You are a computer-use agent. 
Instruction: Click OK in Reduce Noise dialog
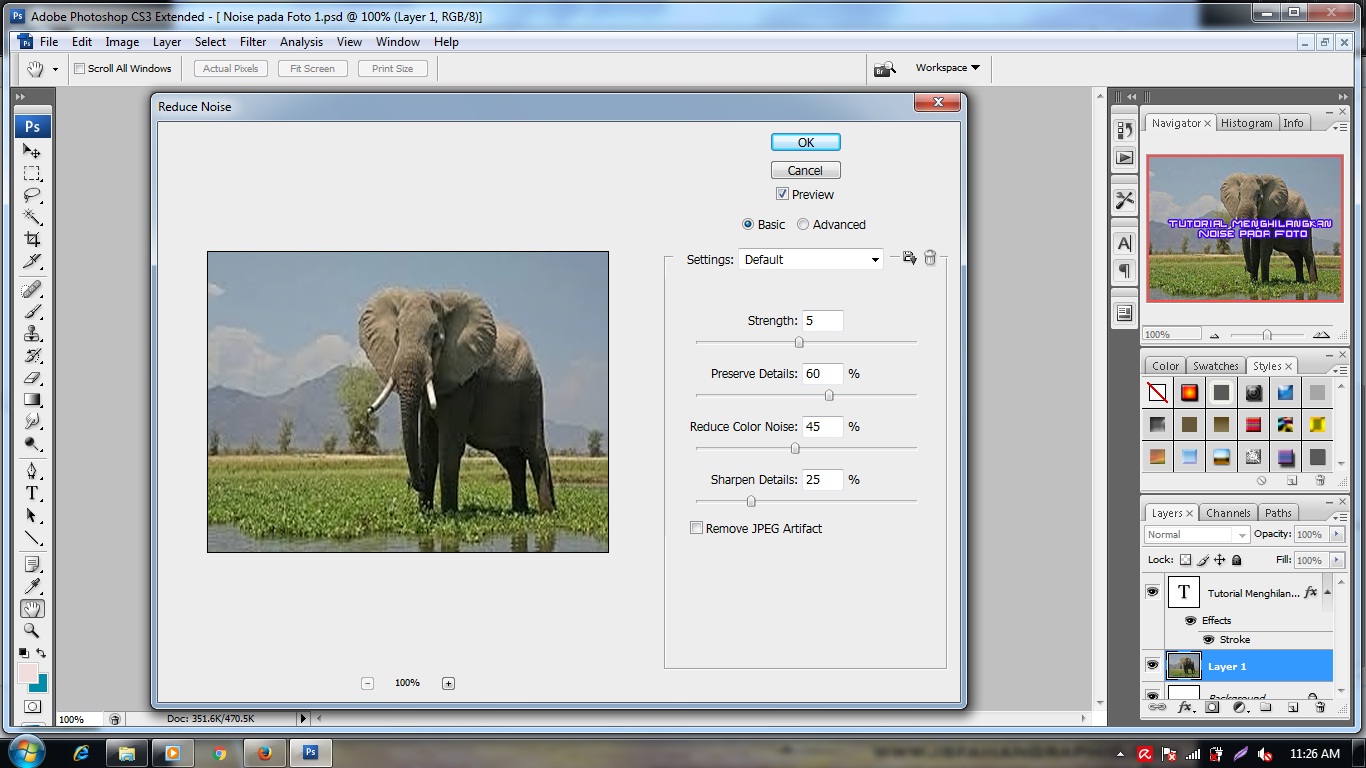tap(806, 142)
